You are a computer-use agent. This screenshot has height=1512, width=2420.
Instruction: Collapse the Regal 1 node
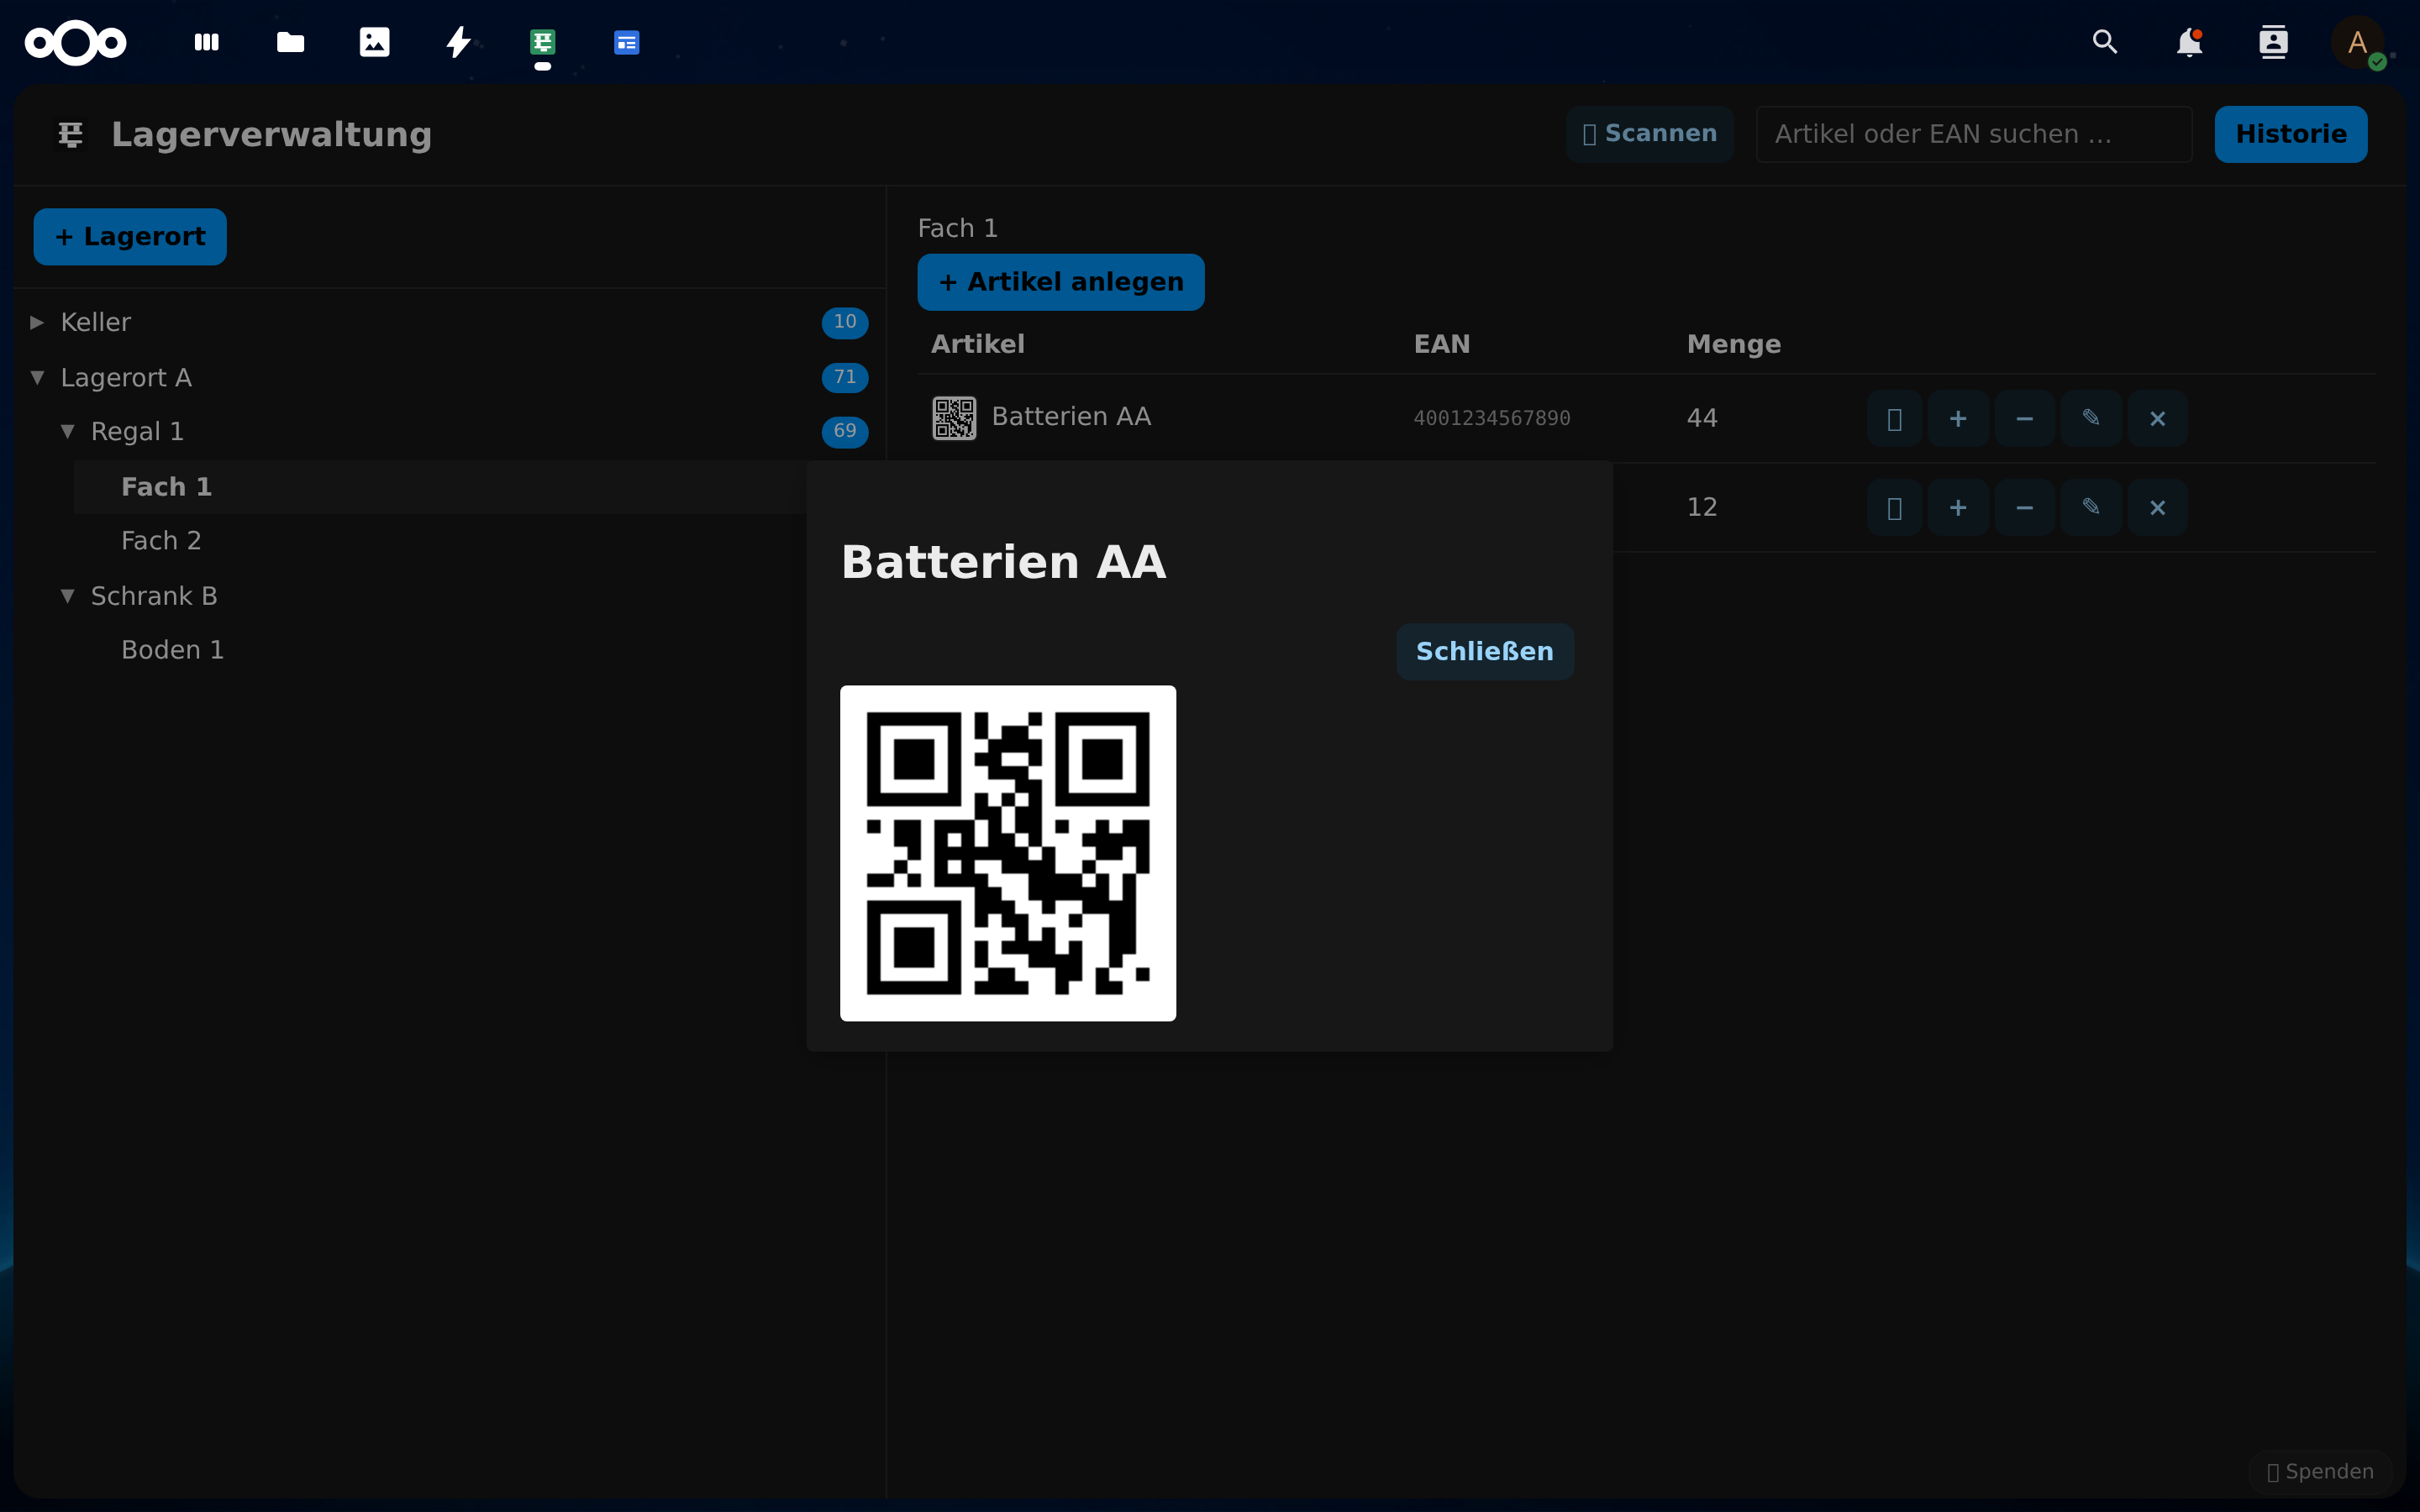point(67,431)
